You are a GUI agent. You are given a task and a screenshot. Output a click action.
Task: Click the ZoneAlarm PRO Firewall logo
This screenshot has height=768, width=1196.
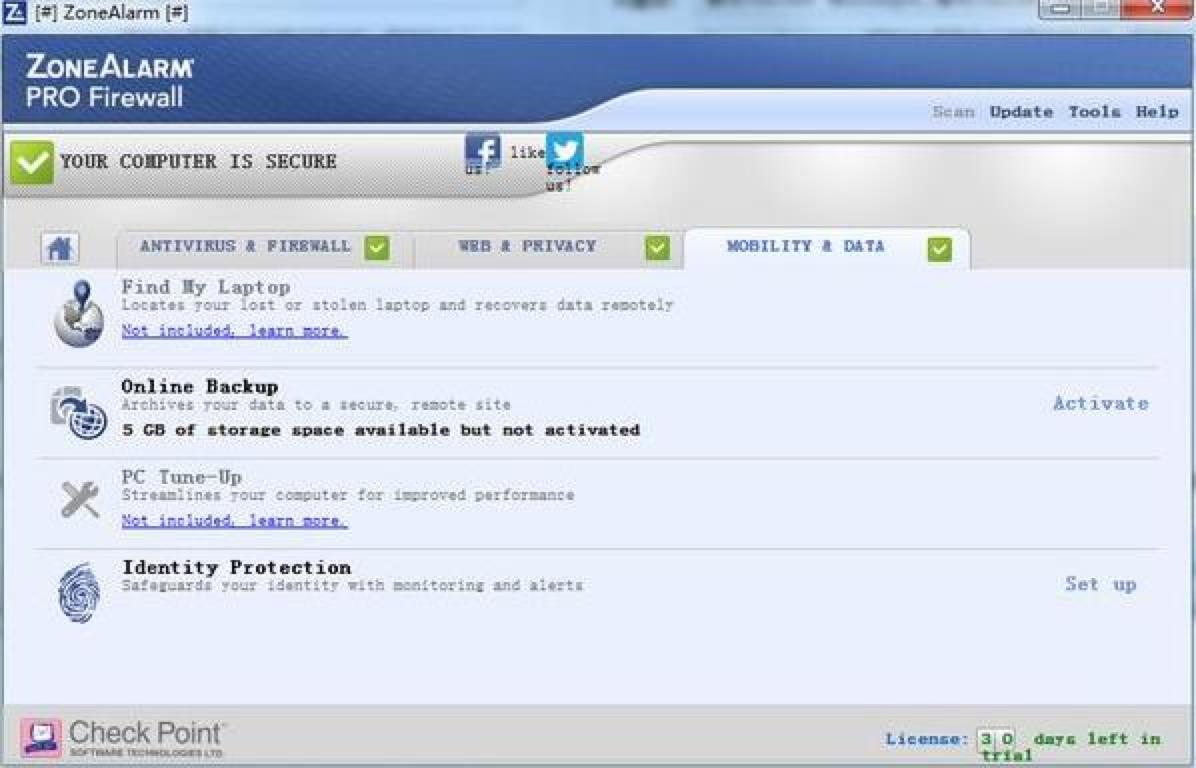(109, 81)
